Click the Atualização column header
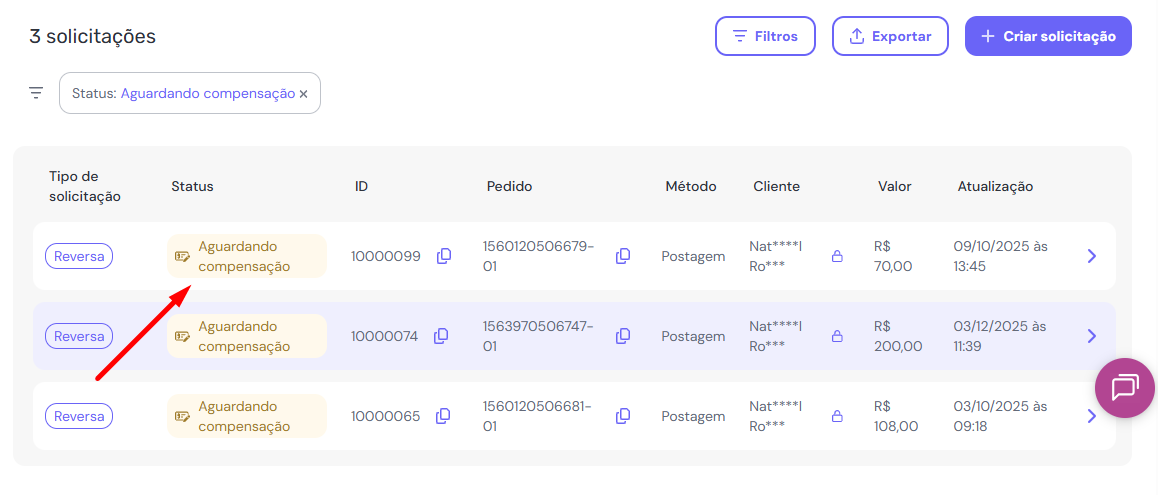This screenshot has height=495, width=1158. click(995, 186)
